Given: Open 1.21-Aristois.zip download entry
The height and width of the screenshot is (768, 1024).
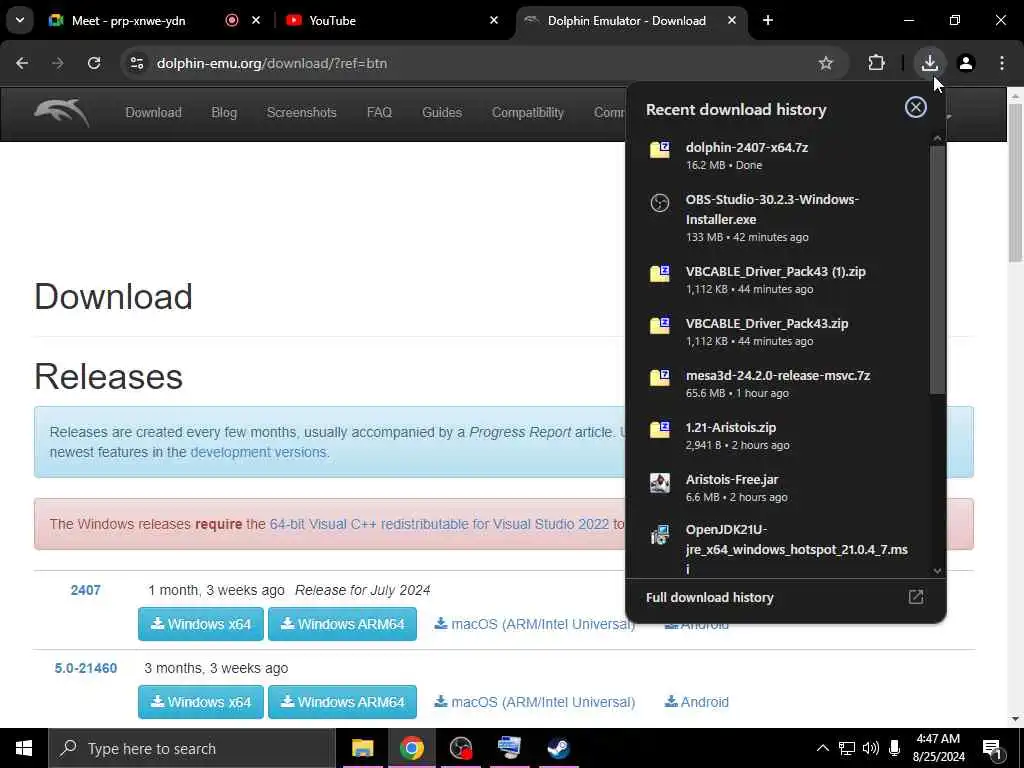Looking at the screenshot, I should (x=777, y=436).
